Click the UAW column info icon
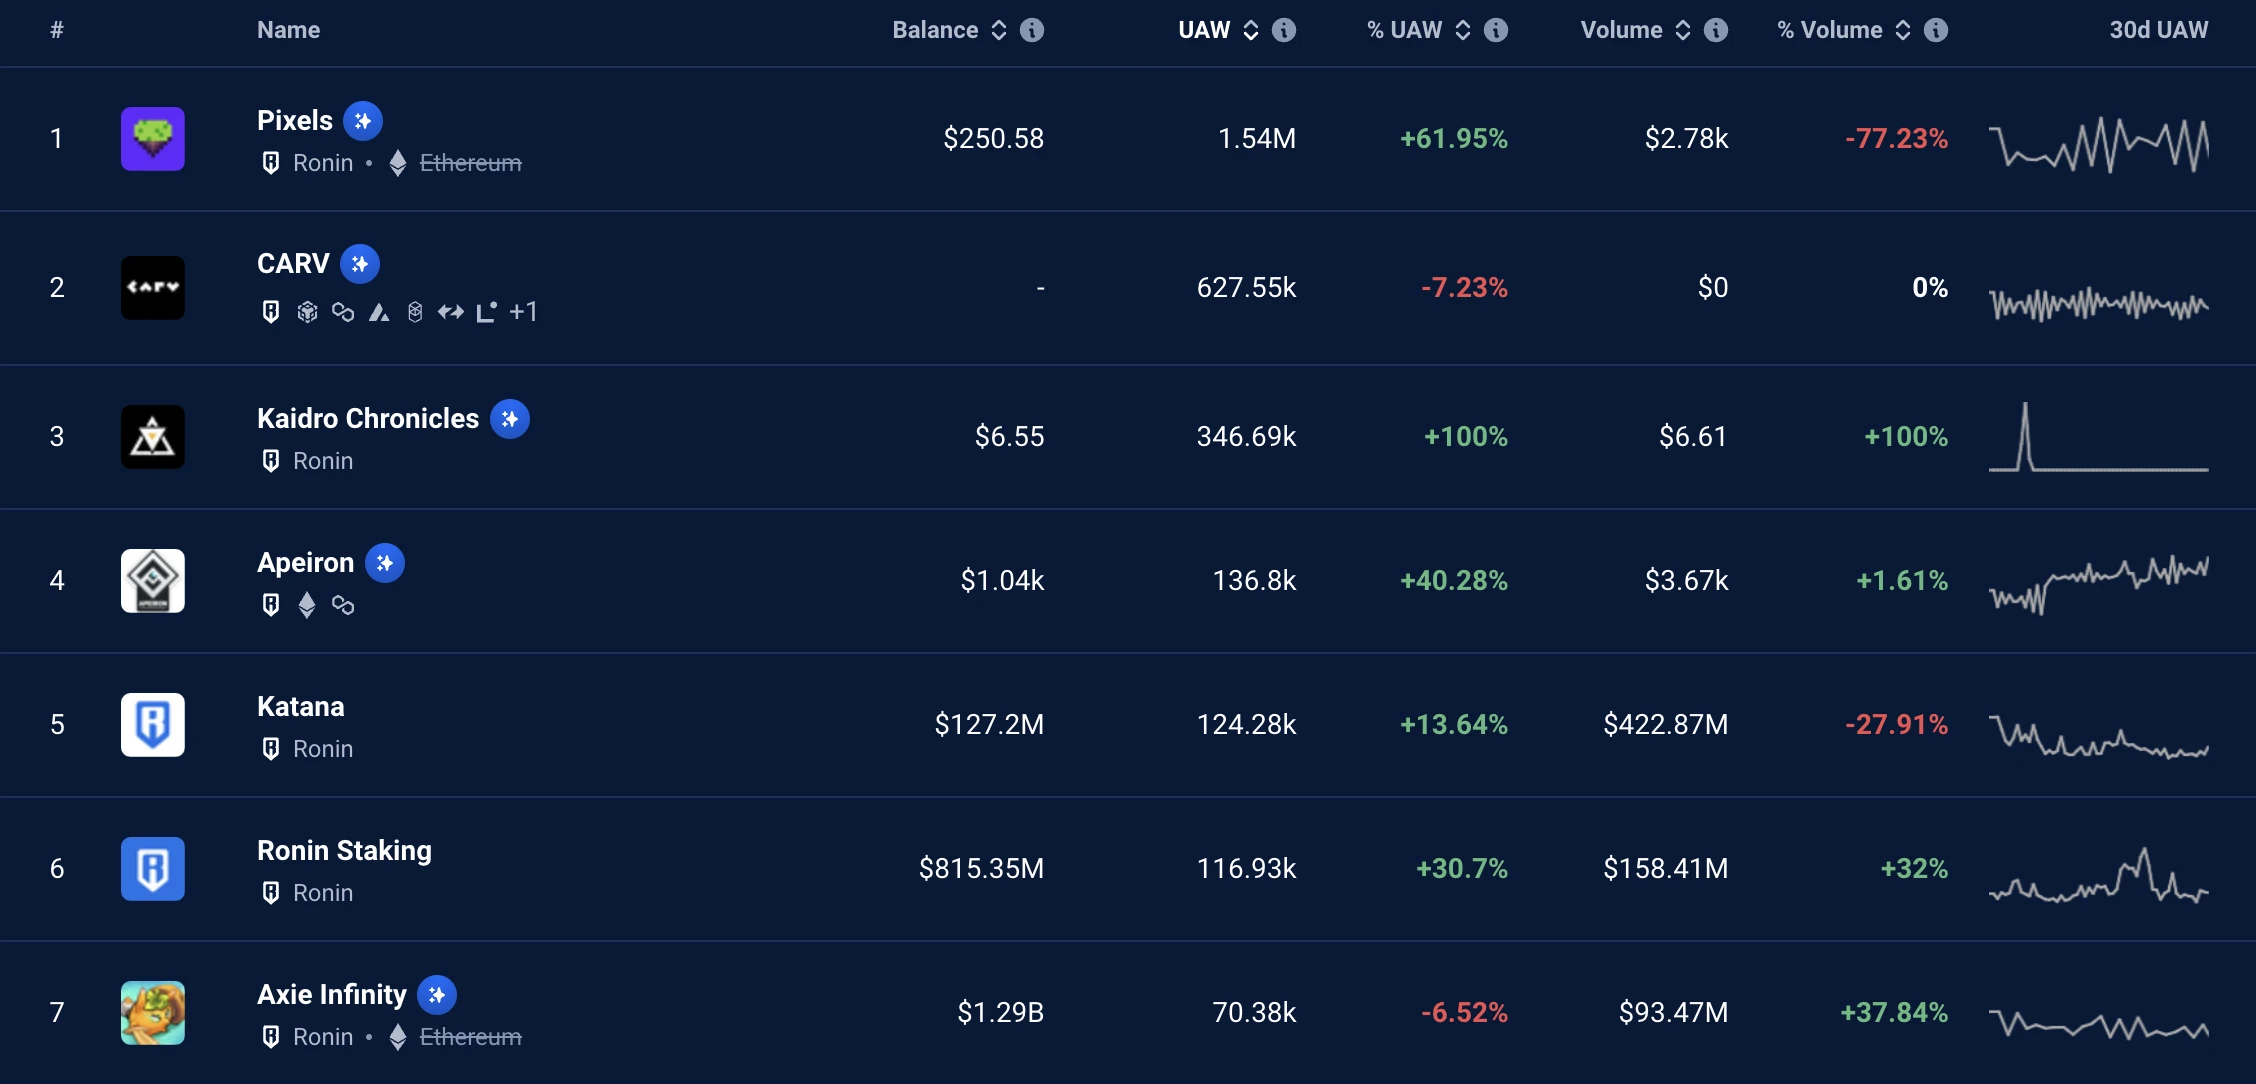This screenshot has width=2256, height=1084. pyautogui.click(x=1284, y=30)
